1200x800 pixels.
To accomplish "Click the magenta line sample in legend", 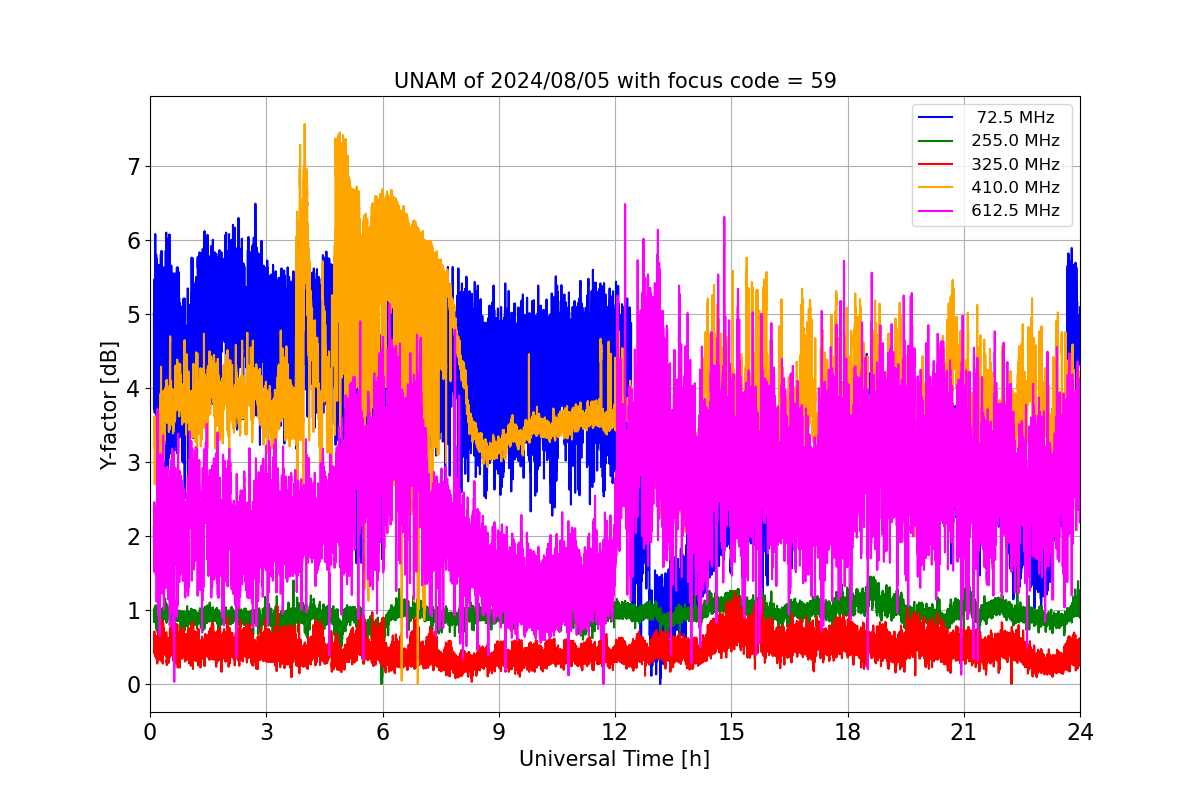I will pyautogui.click(x=937, y=210).
